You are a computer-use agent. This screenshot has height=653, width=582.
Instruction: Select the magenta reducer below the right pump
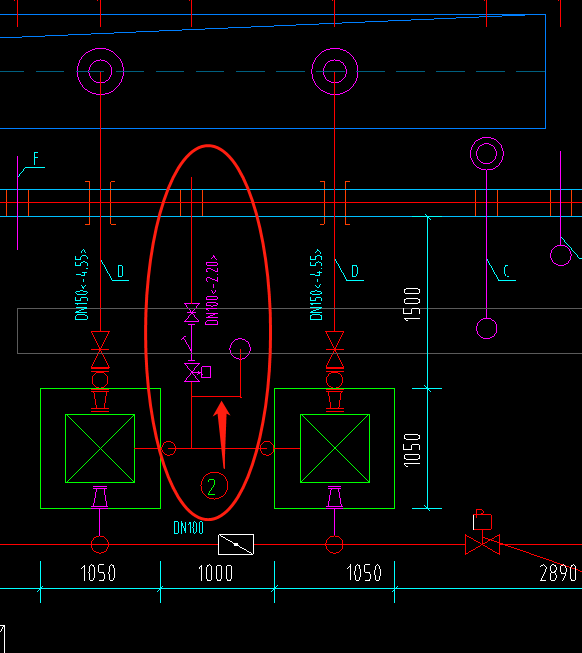(x=334, y=497)
